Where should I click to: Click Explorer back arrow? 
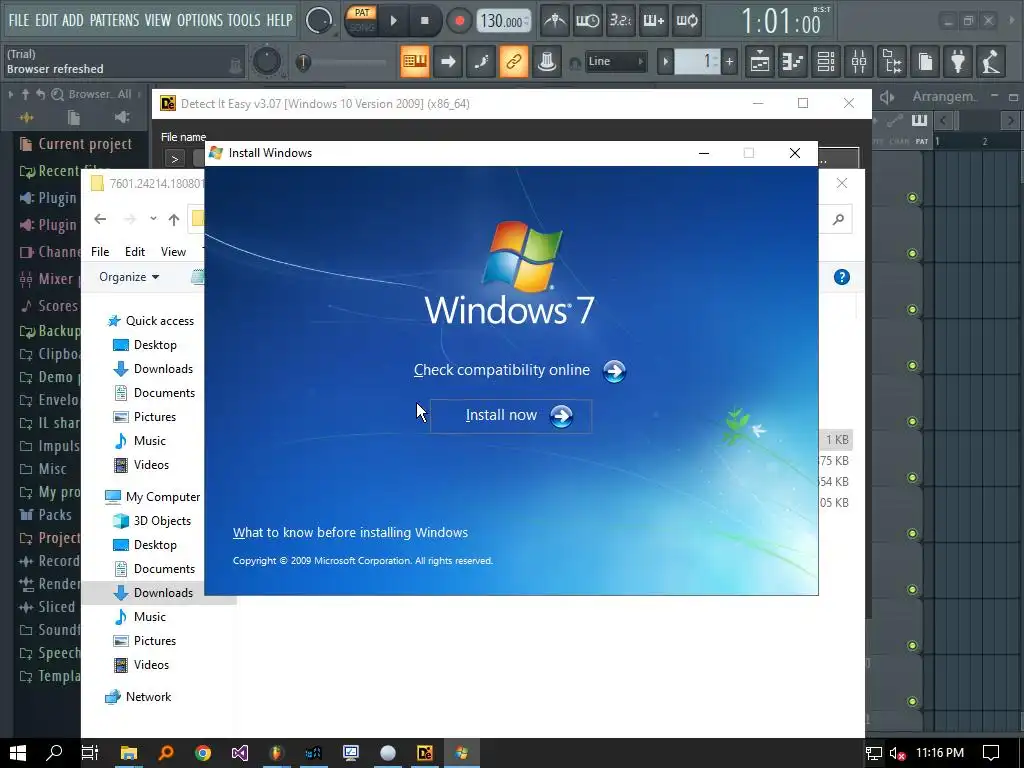click(100, 219)
